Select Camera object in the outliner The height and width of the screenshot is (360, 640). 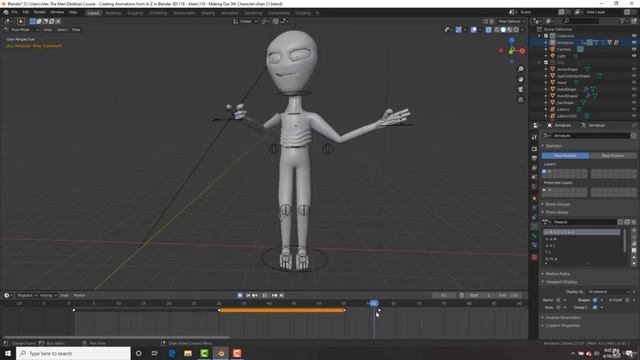[564, 49]
